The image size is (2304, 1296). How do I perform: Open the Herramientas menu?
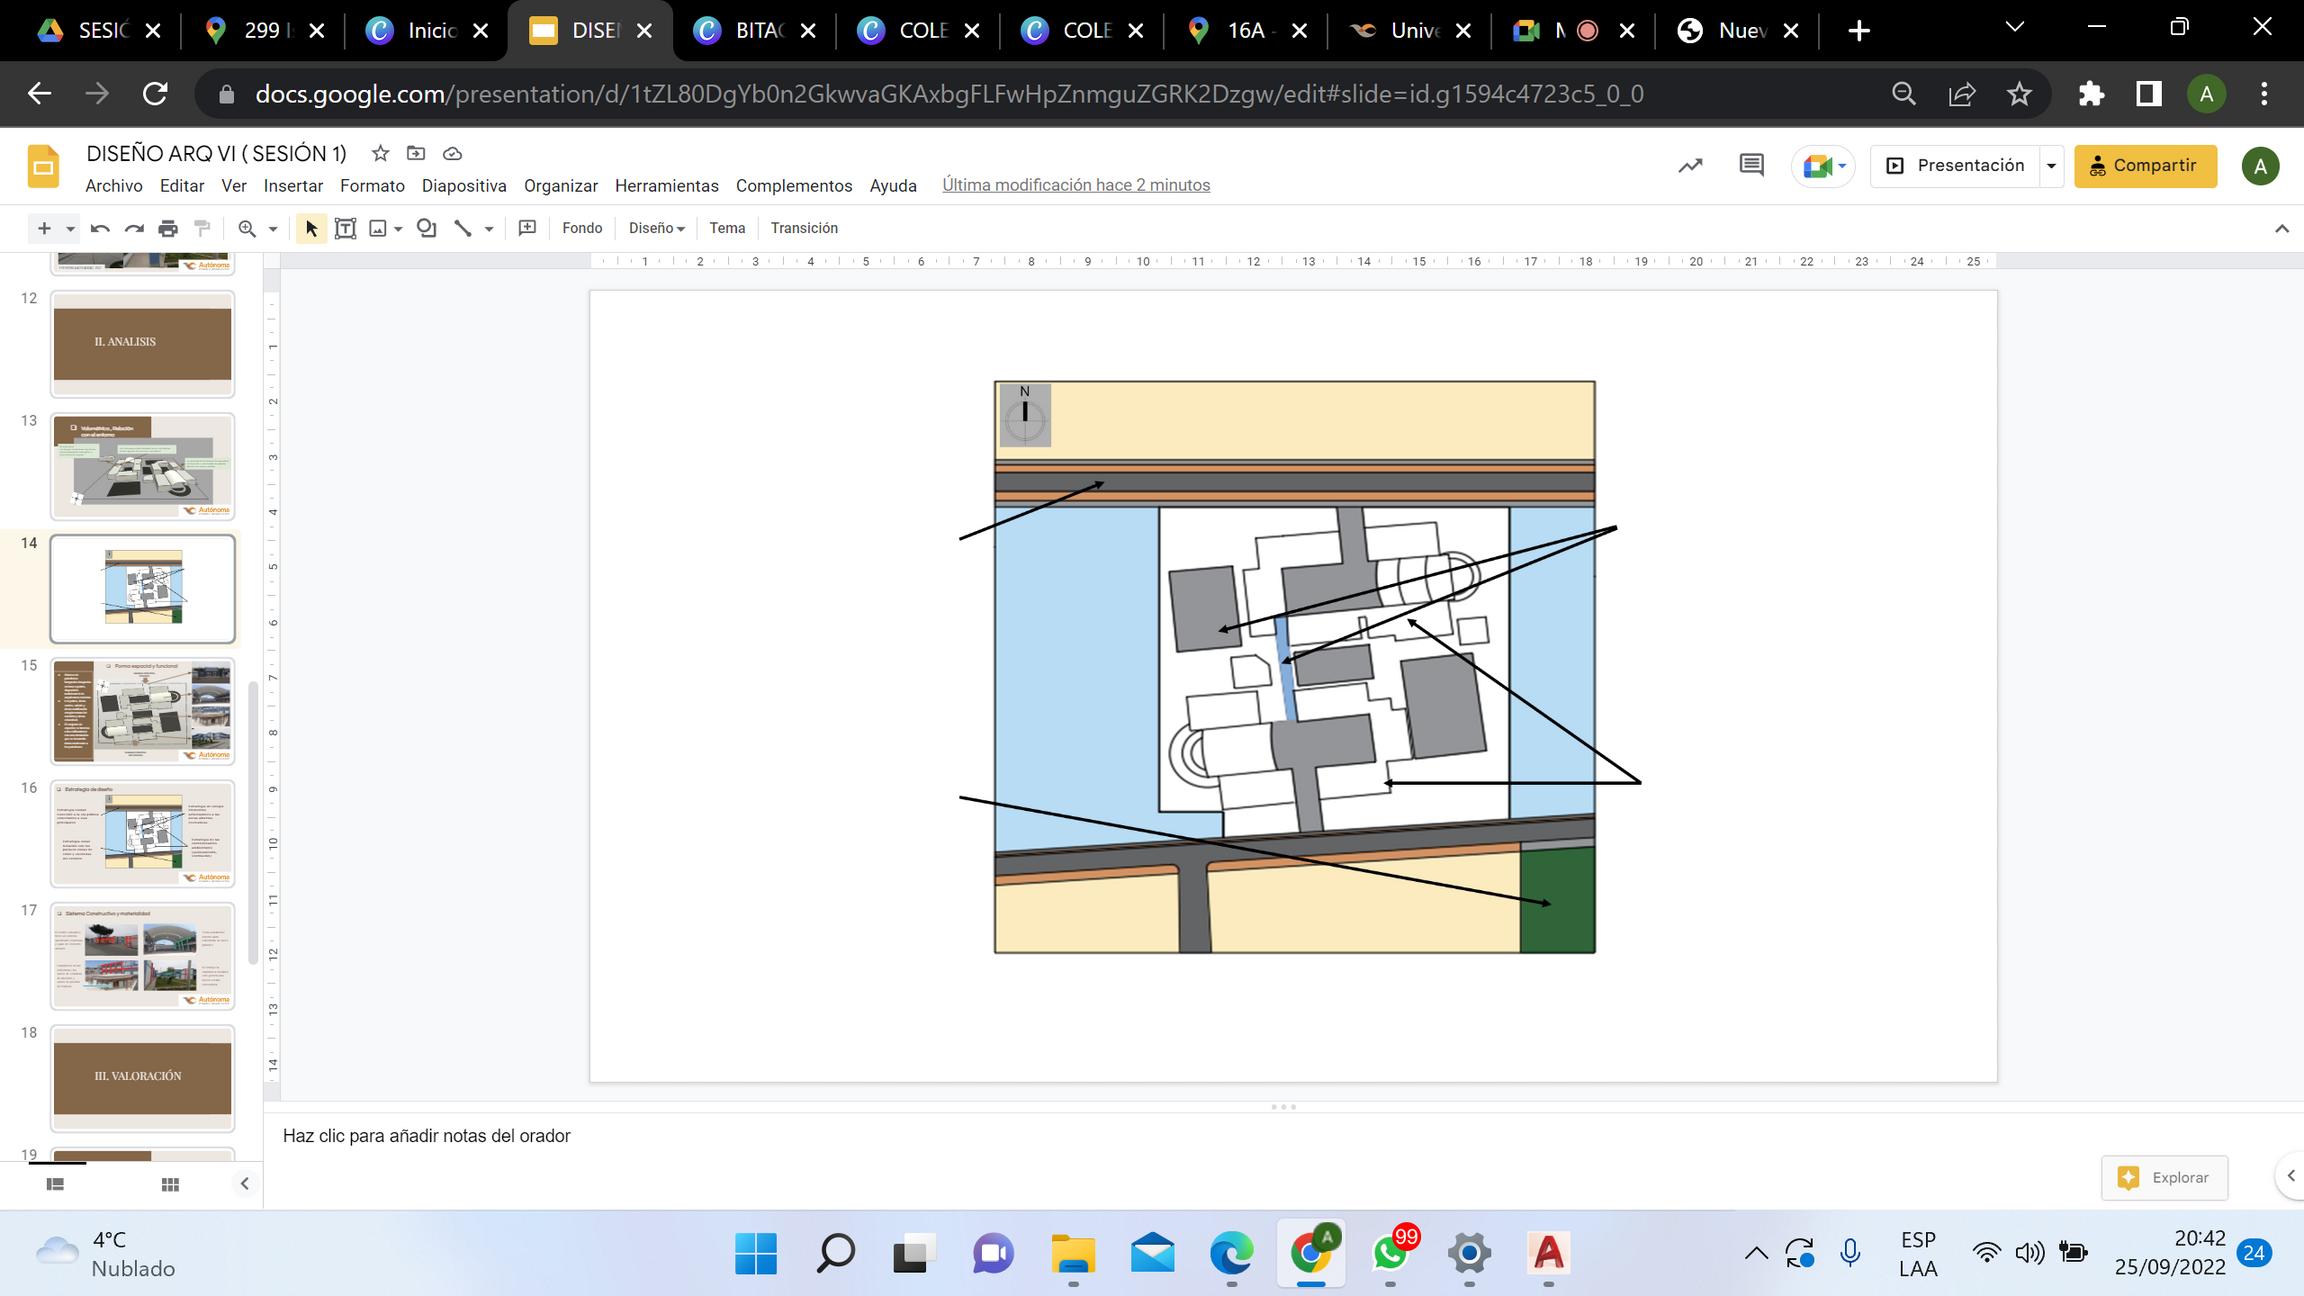click(666, 186)
